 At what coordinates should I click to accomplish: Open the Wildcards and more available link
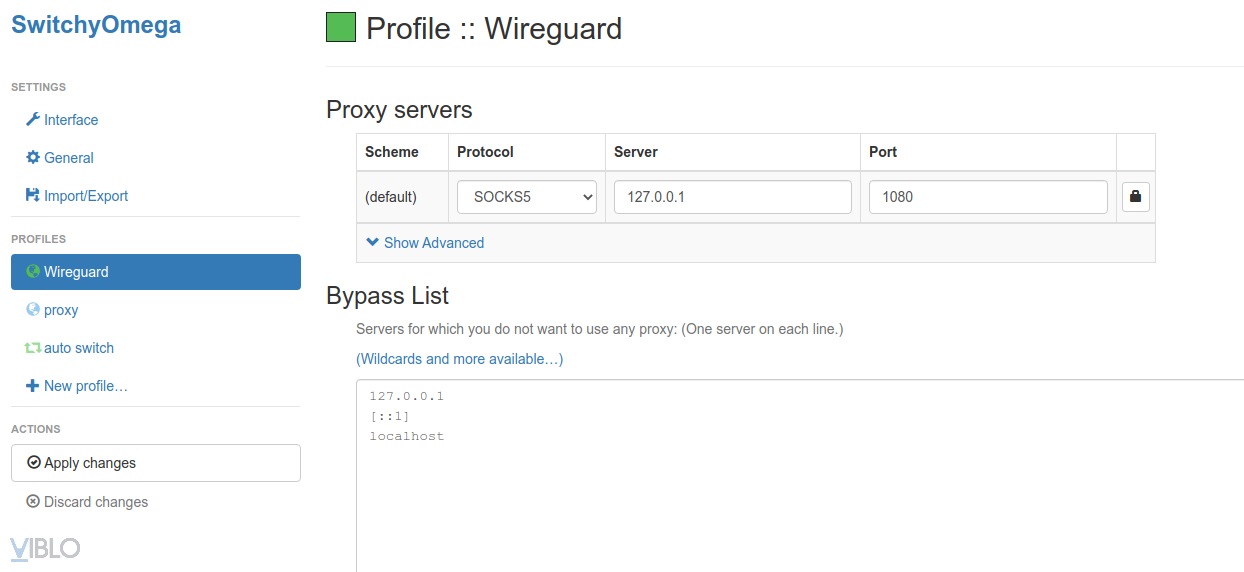pyautogui.click(x=460, y=359)
